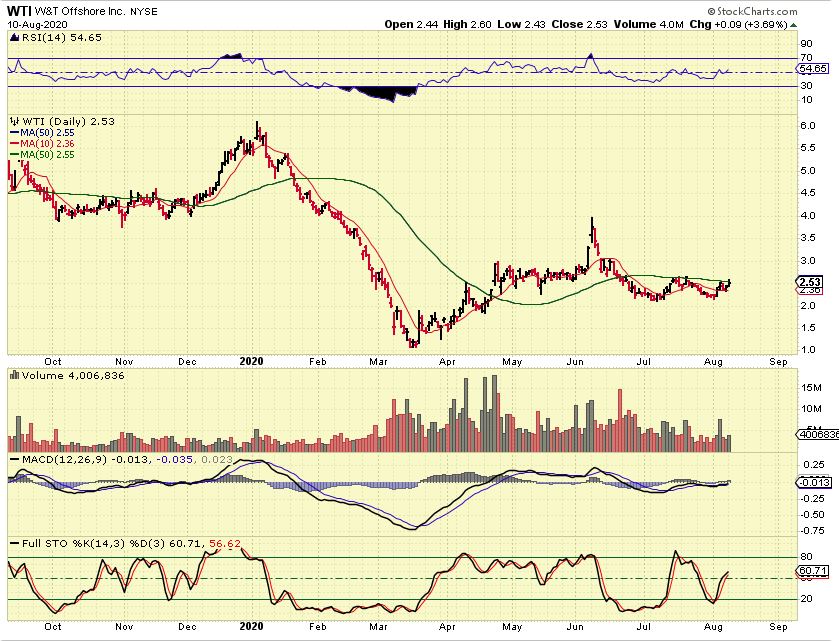Click the RSI(14) area-style indicator icon
This screenshot has width=839, height=641.
click(14, 37)
